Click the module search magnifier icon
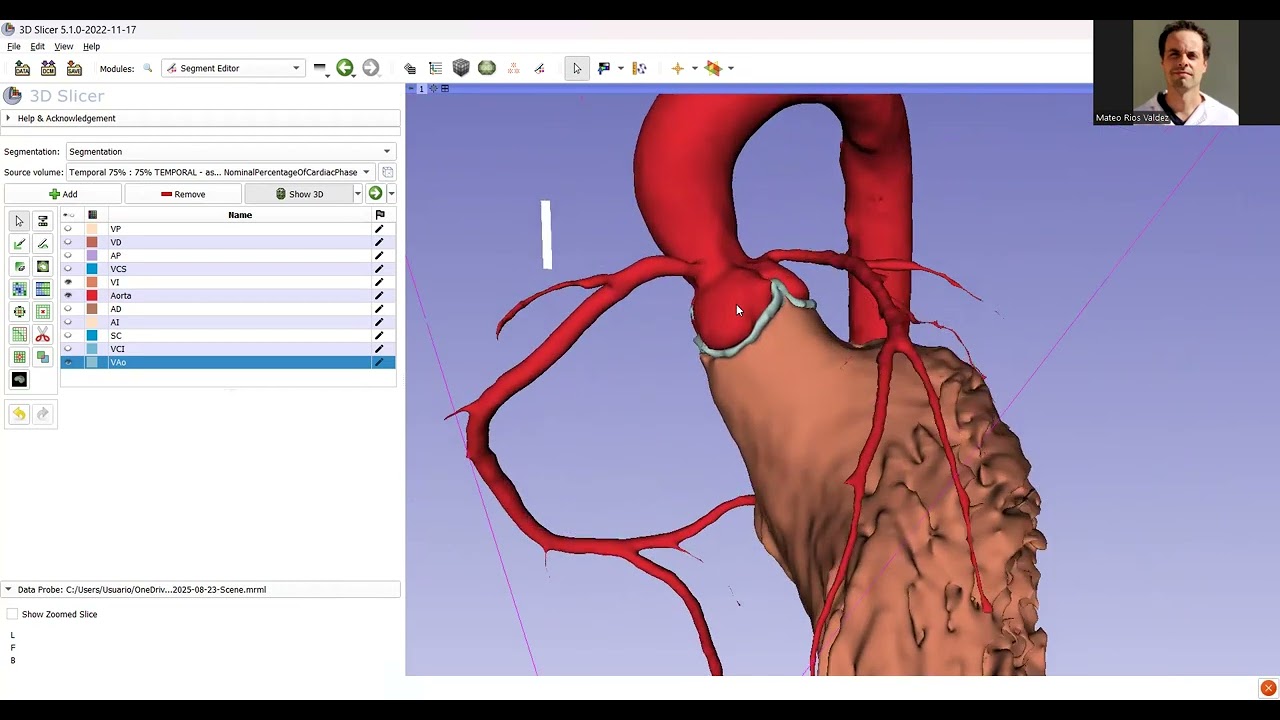 (148, 68)
